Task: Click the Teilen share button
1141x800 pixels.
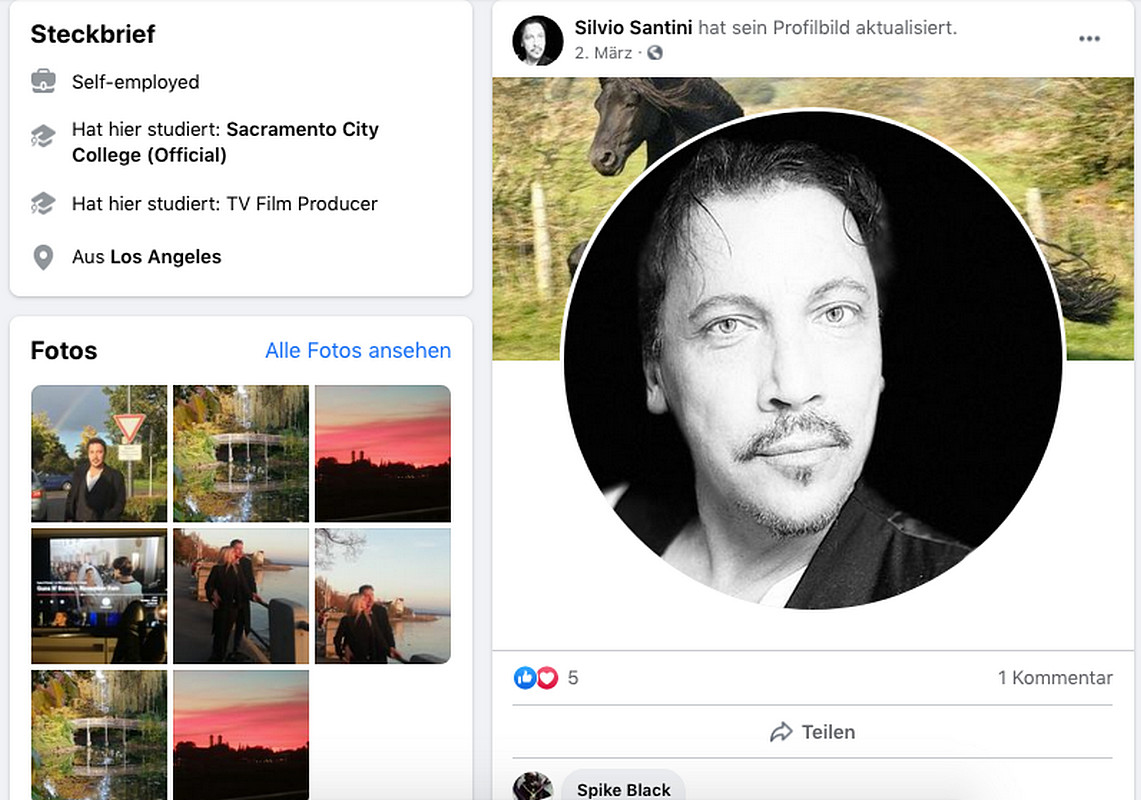Action: click(812, 732)
